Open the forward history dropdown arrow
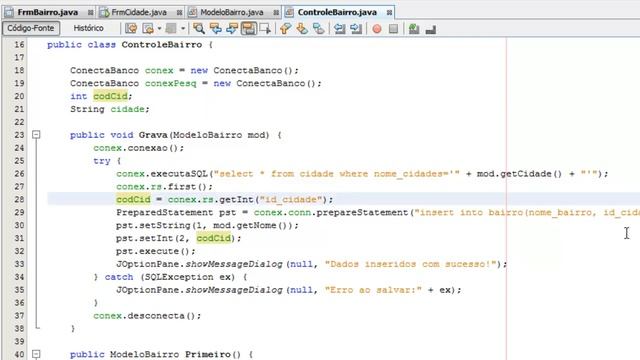This screenshot has height=360, width=640. coord(183,28)
